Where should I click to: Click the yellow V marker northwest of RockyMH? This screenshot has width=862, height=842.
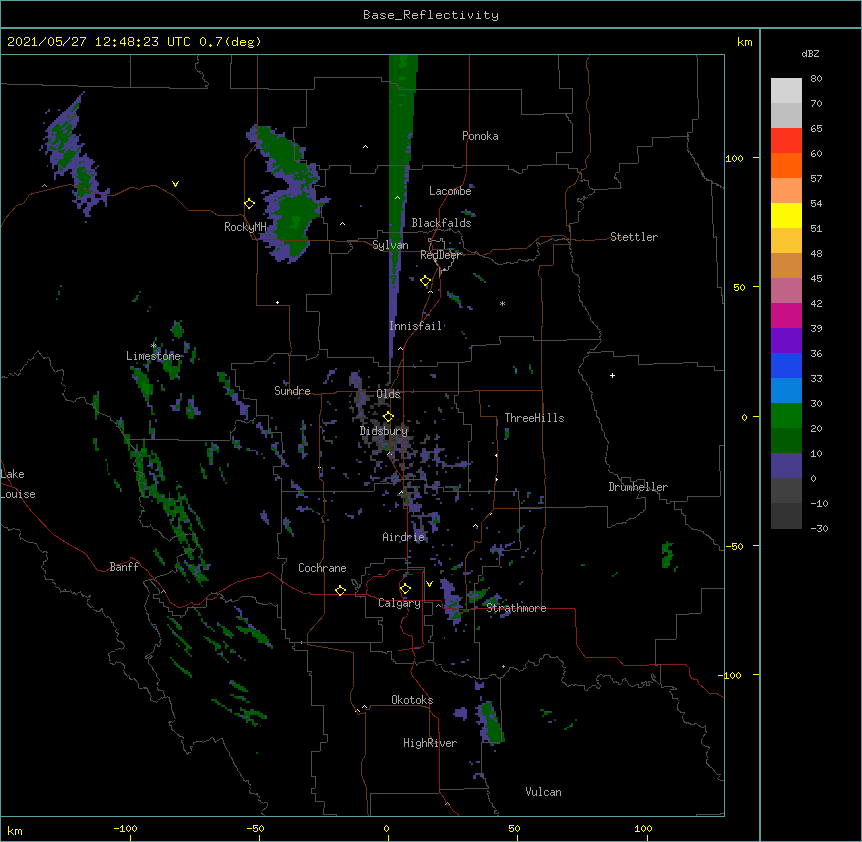point(175,184)
